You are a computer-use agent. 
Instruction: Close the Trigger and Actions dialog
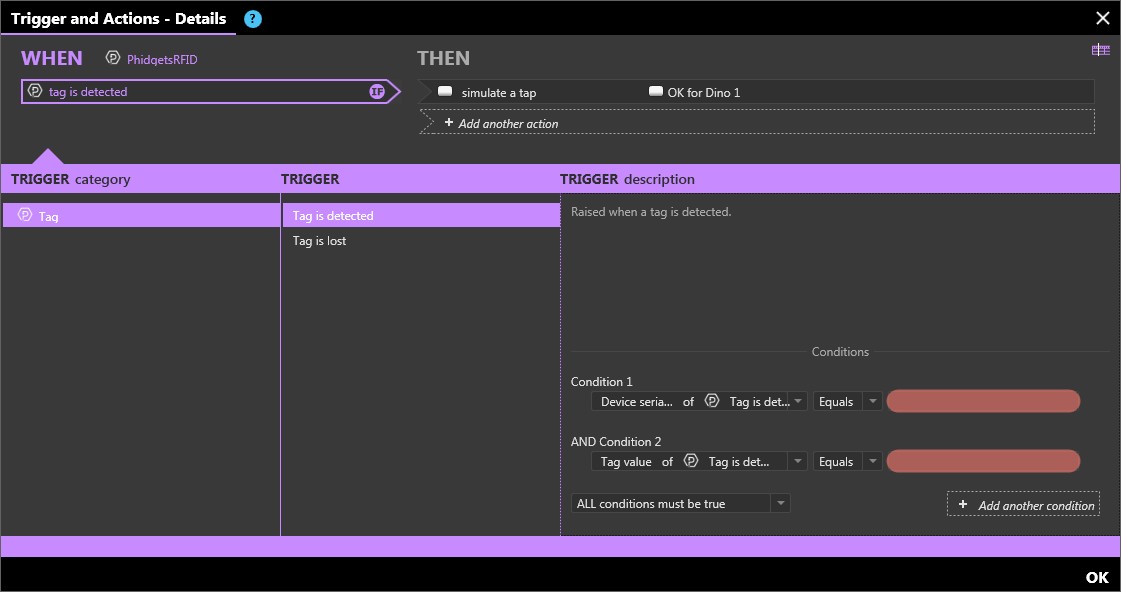[1102, 18]
